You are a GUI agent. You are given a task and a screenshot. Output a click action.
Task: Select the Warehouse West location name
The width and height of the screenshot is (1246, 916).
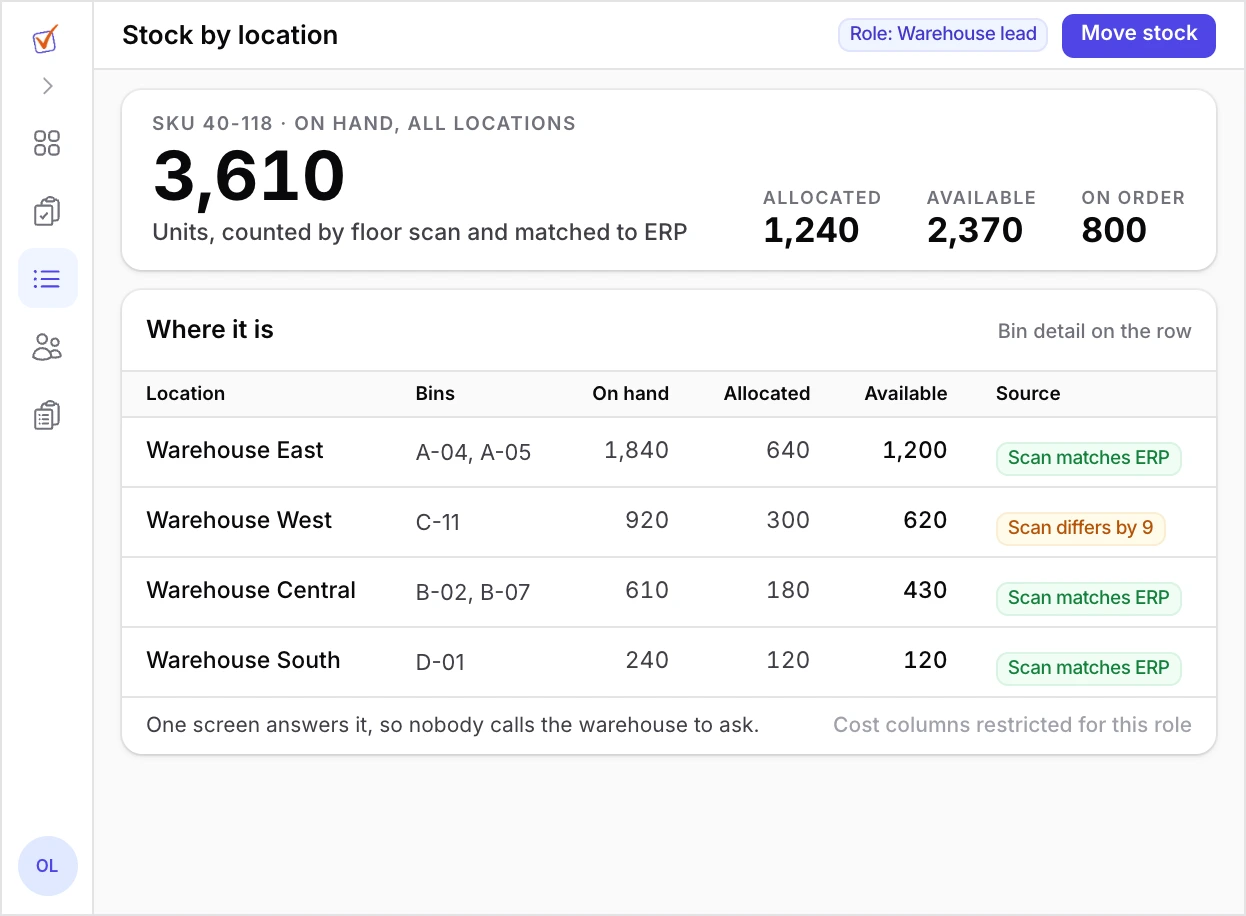[239, 520]
